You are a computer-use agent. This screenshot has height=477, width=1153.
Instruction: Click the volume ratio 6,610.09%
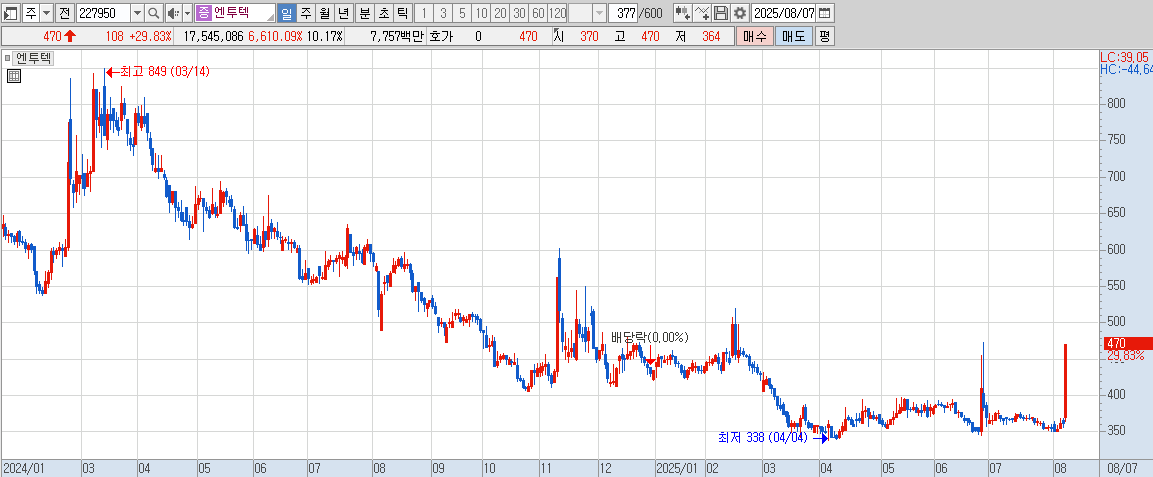point(274,36)
